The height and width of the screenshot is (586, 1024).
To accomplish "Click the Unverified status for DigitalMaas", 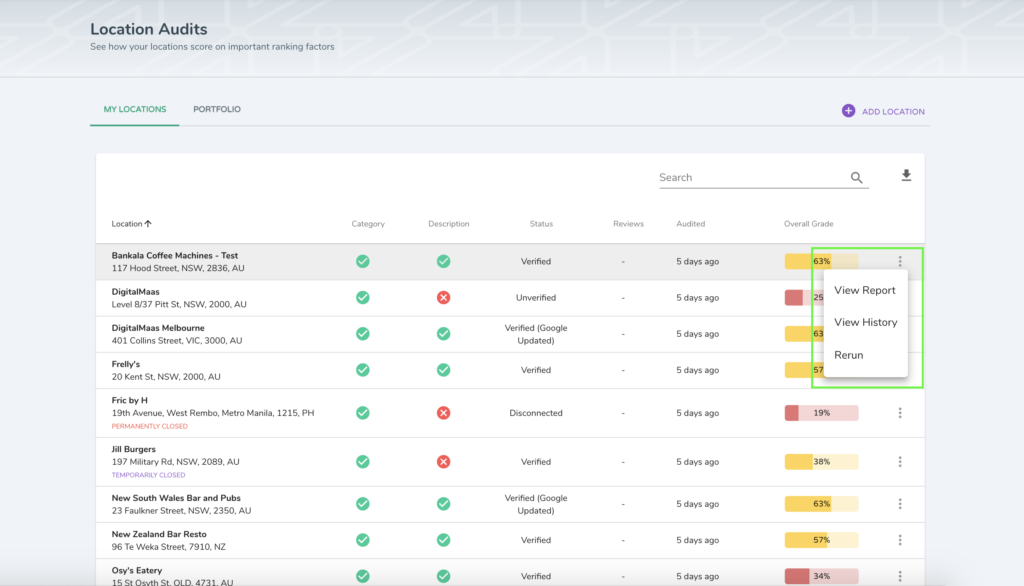I will tap(536, 297).
